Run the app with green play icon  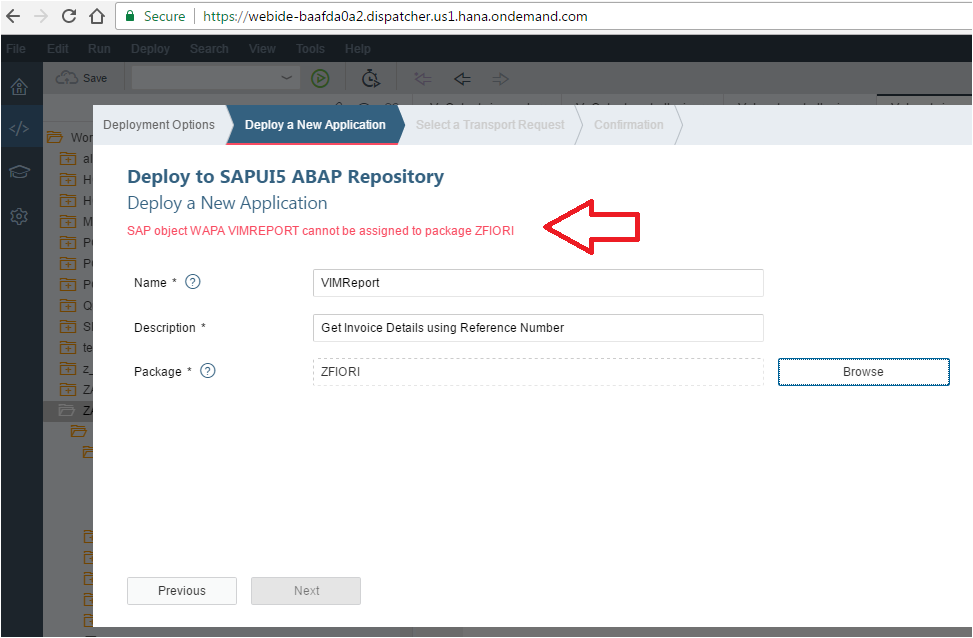tap(320, 78)
